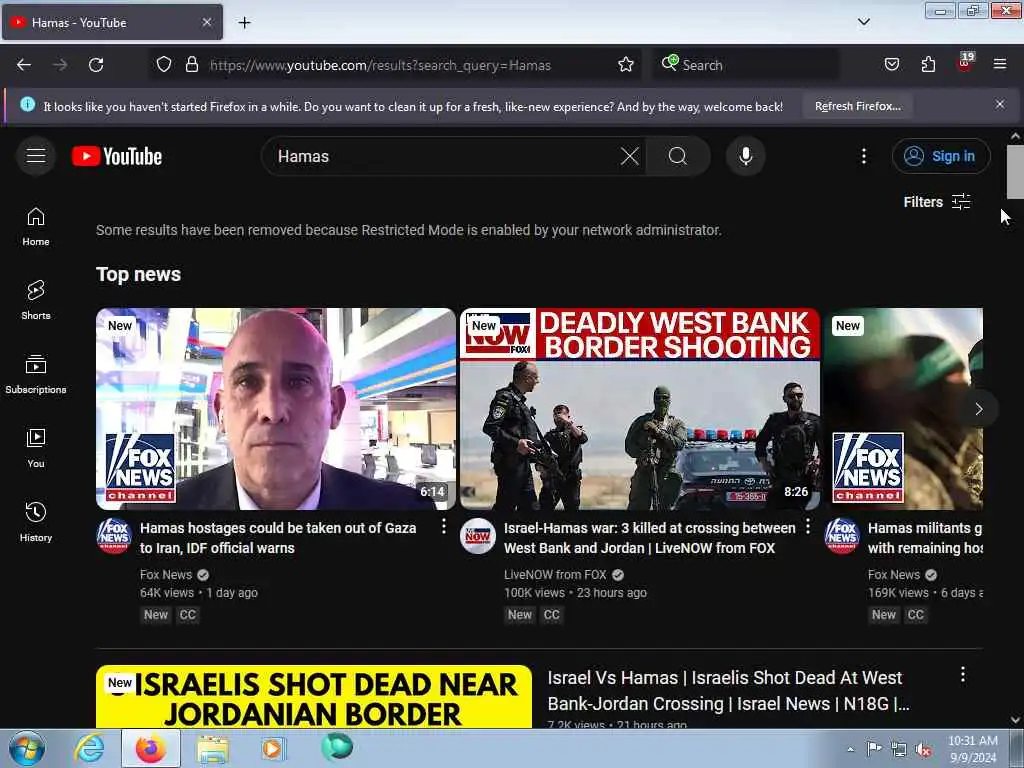The height and width of the screenshot is (768, 1024).
Task: Click the Firefox URL address bar
Action: click(x=395, y=65)
